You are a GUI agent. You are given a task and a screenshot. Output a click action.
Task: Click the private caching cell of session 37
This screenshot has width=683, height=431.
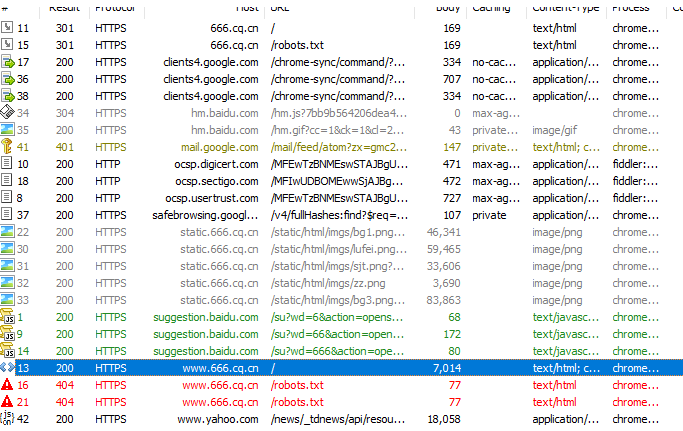489,215
